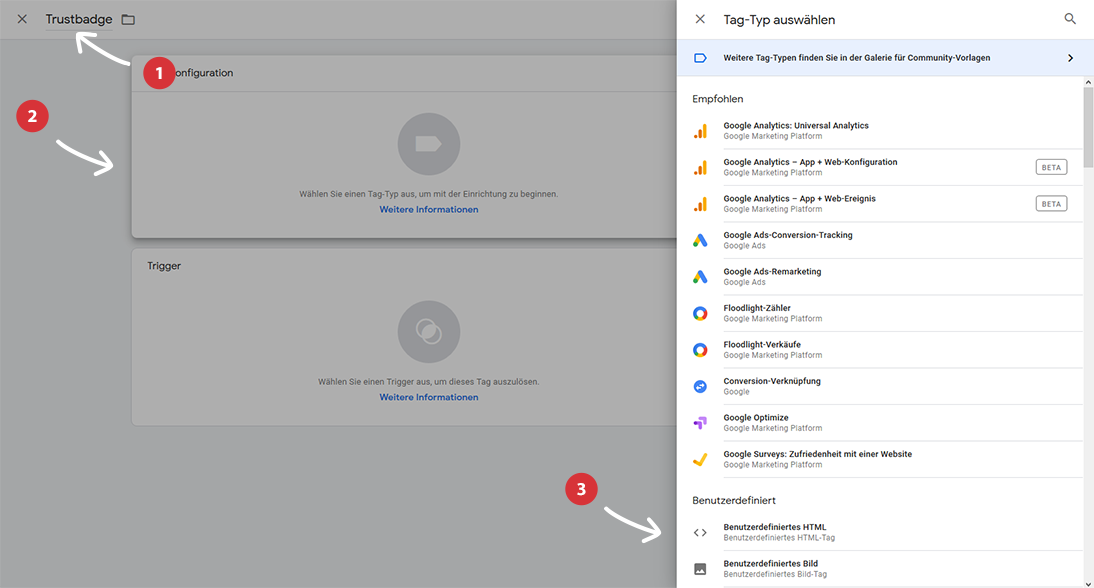Close the Trustbadge tag editor
This screenshot has height=588, width=1094.
pyautogui.click(x=22, y=19)
